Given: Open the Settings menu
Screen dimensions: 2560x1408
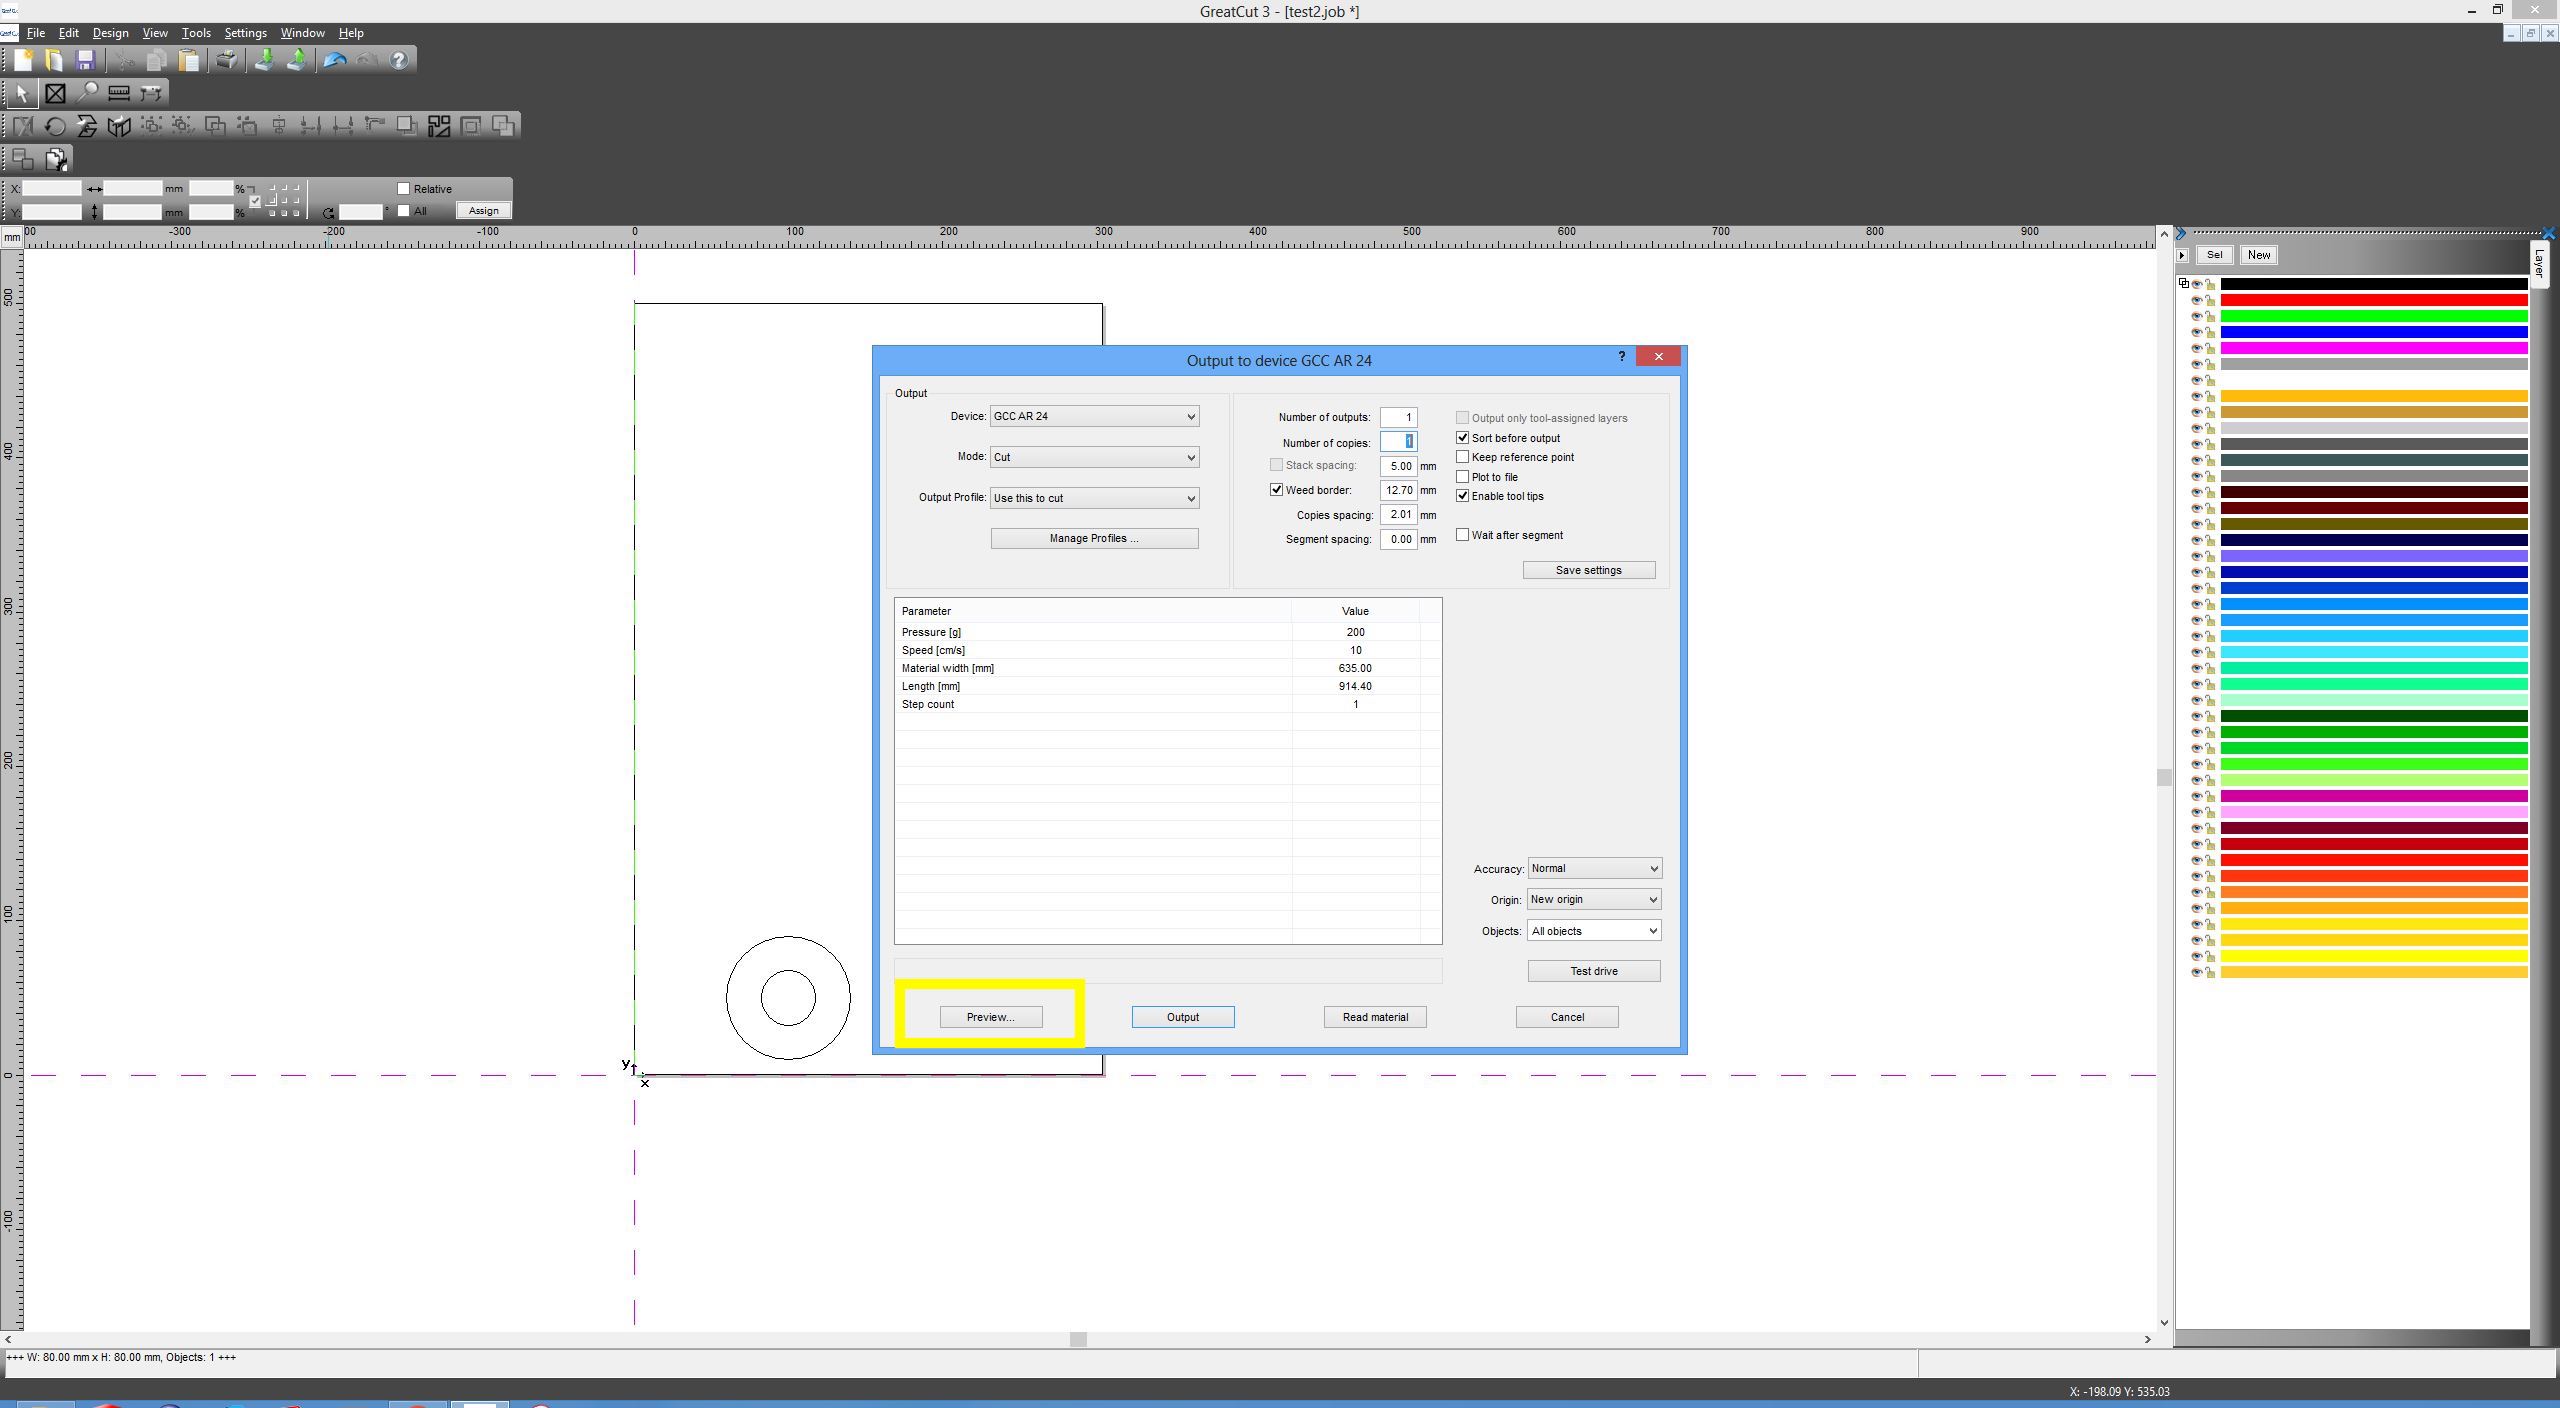Looking at the screenshot, I should (x=245, y=33).
